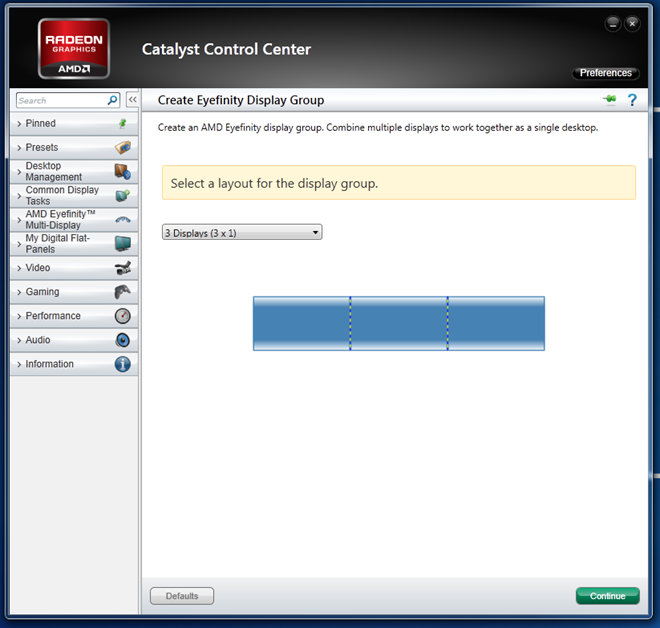This screenshot has height=628, width=660.
Task: Click the Common Display Tasks icon
Action: (122, 195)
